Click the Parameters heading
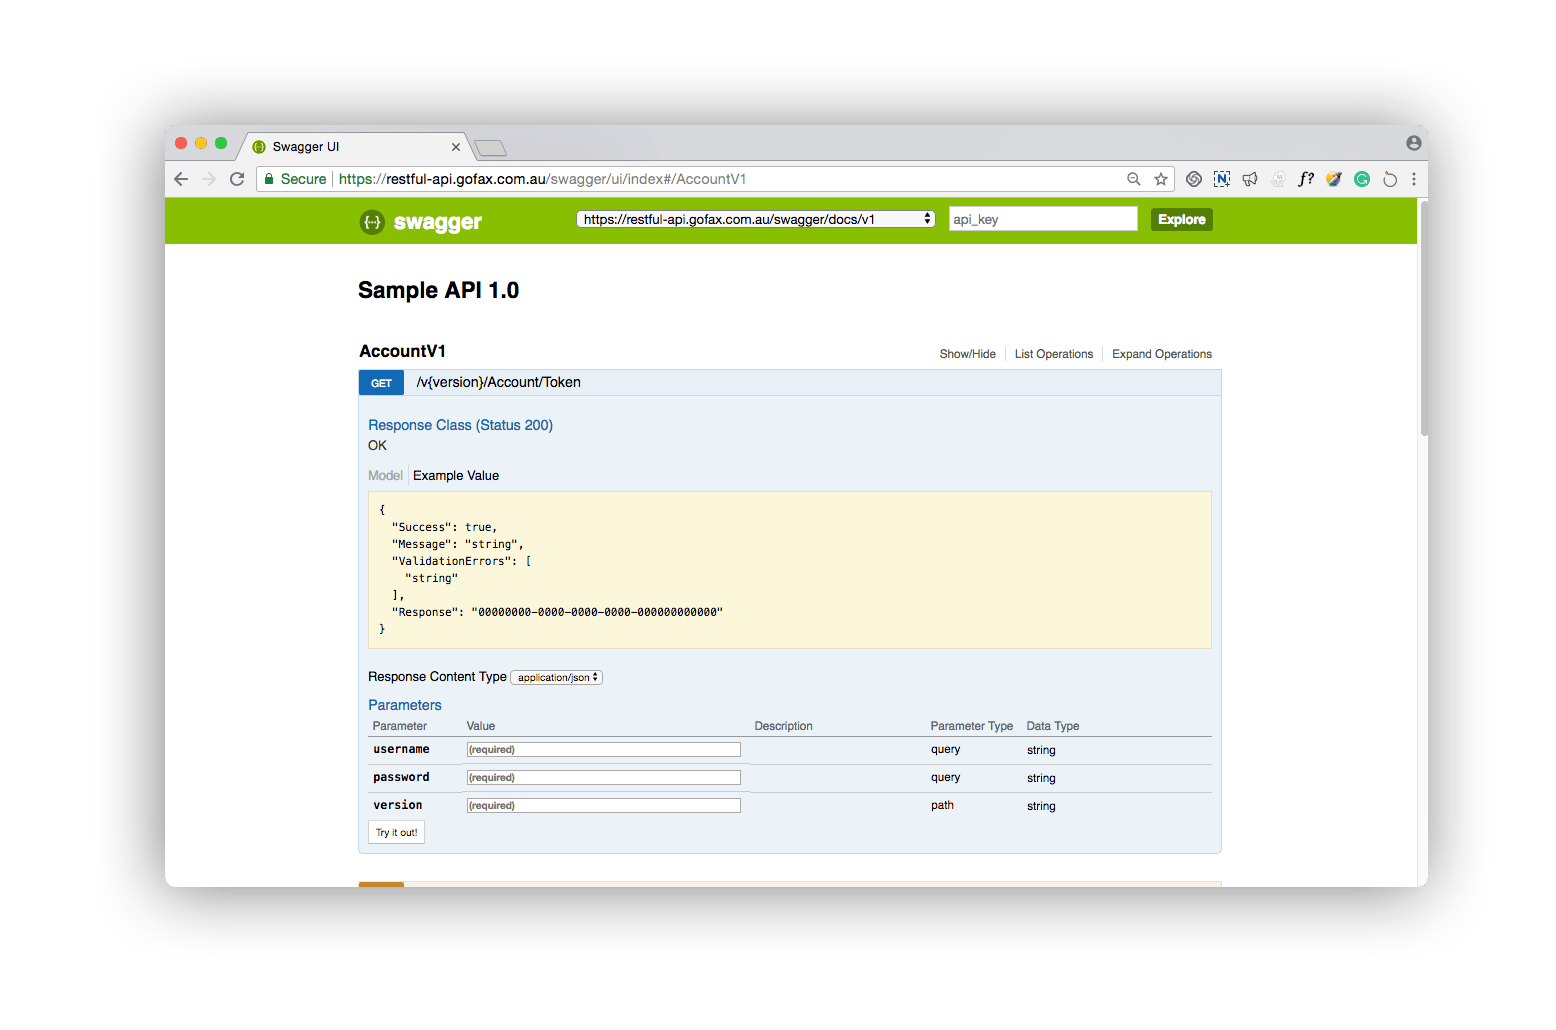1556x1030 pixels. tap(404, 705)
